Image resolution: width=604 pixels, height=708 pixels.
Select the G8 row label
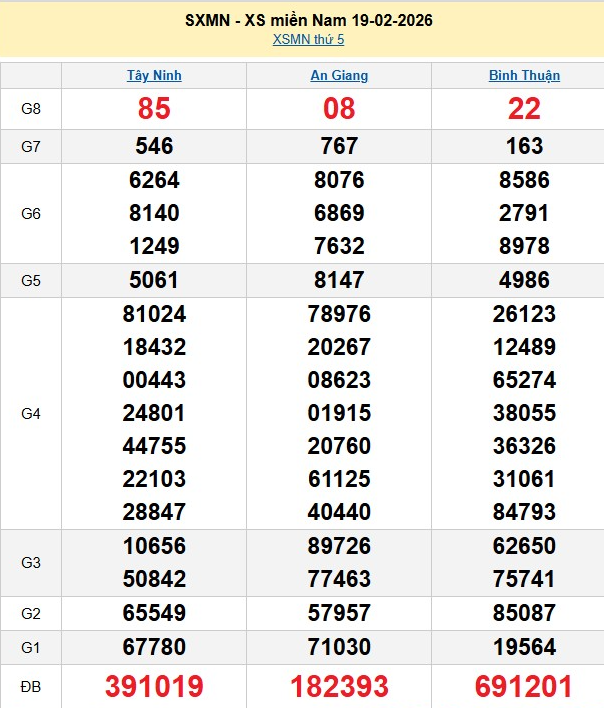pos(31,109)
